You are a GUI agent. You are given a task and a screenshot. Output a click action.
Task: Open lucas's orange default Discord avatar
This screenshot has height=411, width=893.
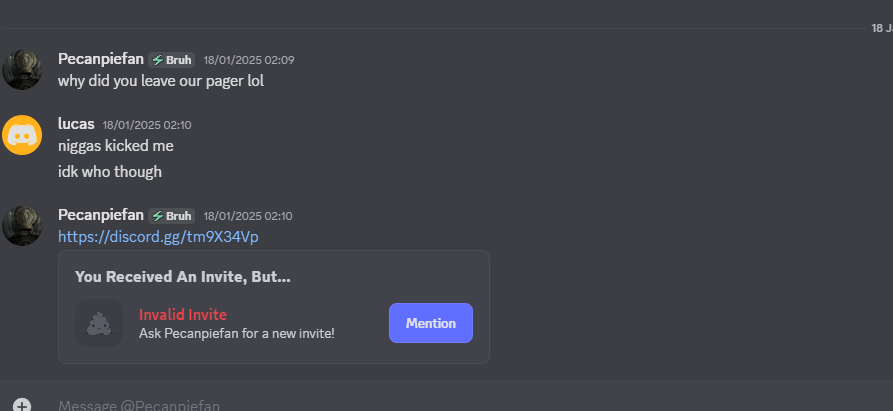coord(22,135)
